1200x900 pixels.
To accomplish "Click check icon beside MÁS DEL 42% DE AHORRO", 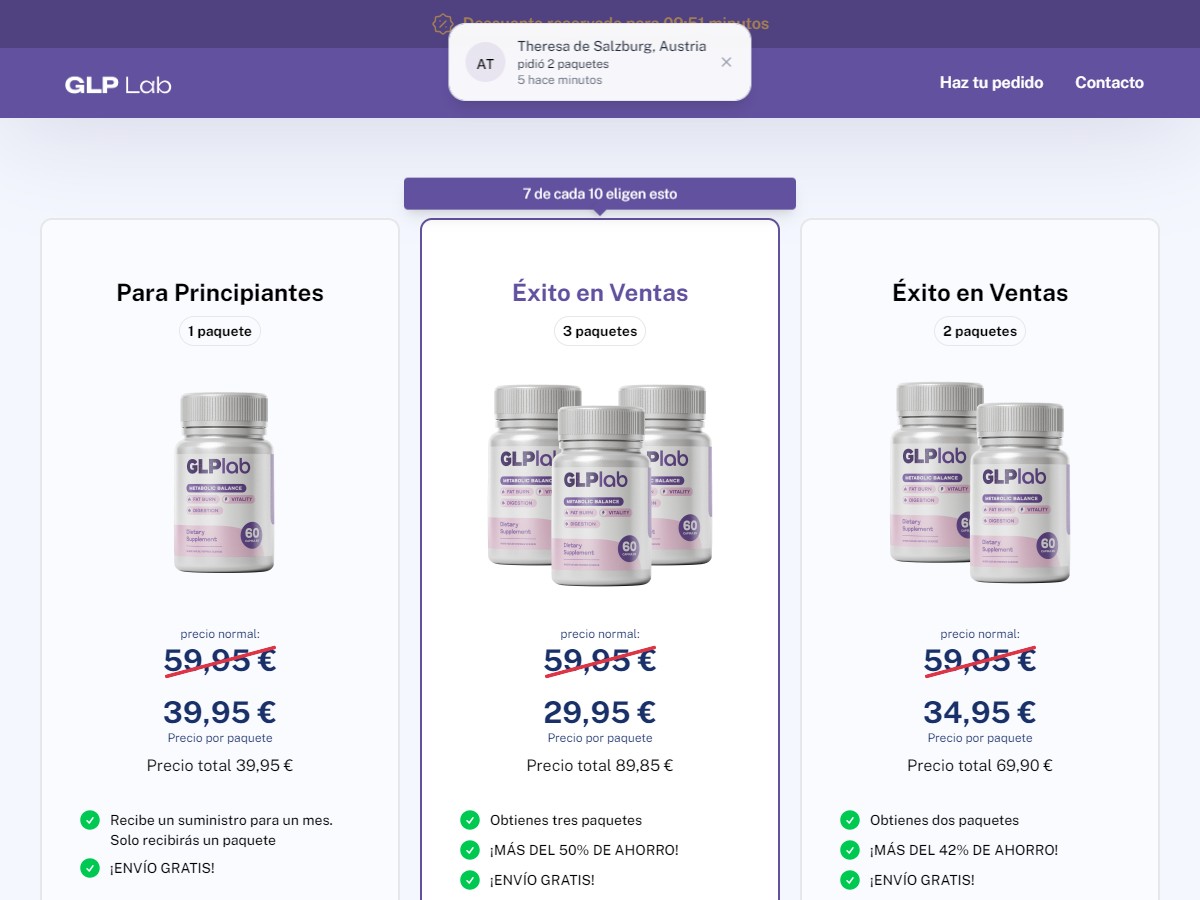I will [849, 850].
